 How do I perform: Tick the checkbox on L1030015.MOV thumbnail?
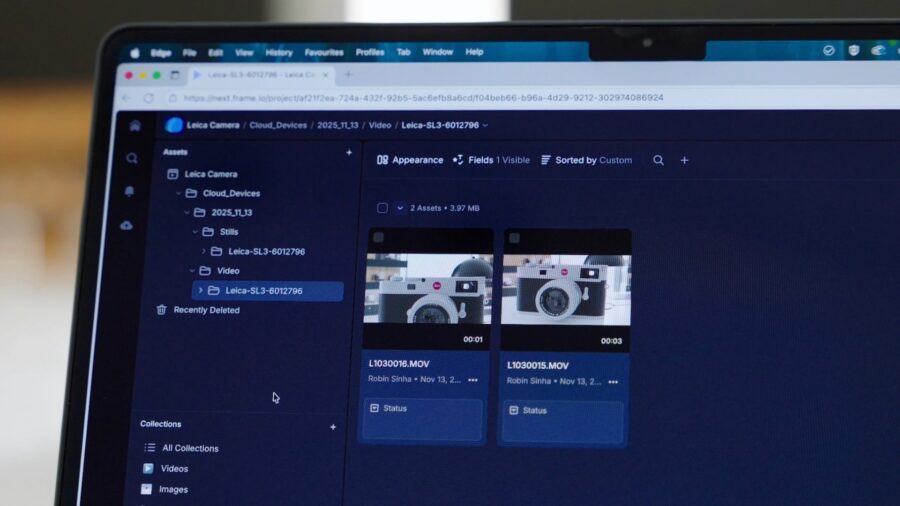point(514,238)
